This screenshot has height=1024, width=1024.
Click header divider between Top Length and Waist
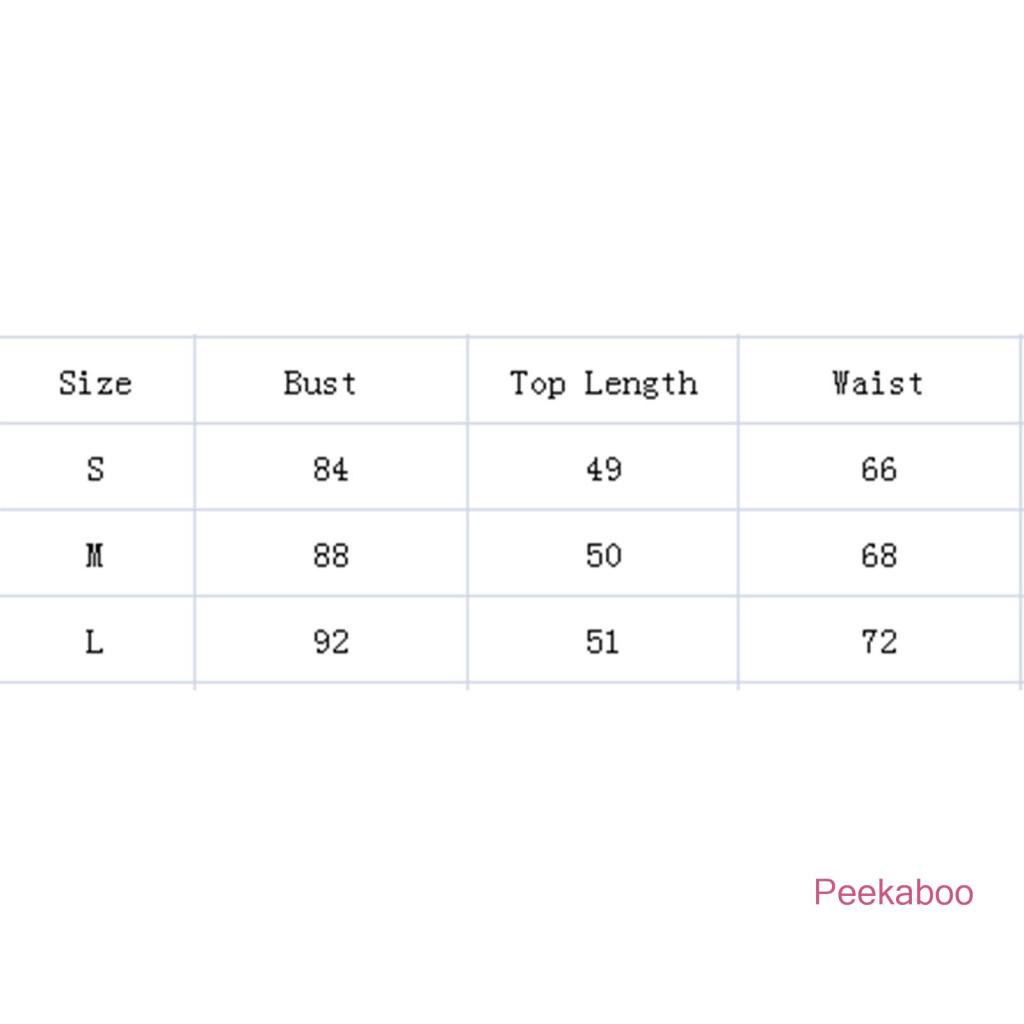point(739,381)
